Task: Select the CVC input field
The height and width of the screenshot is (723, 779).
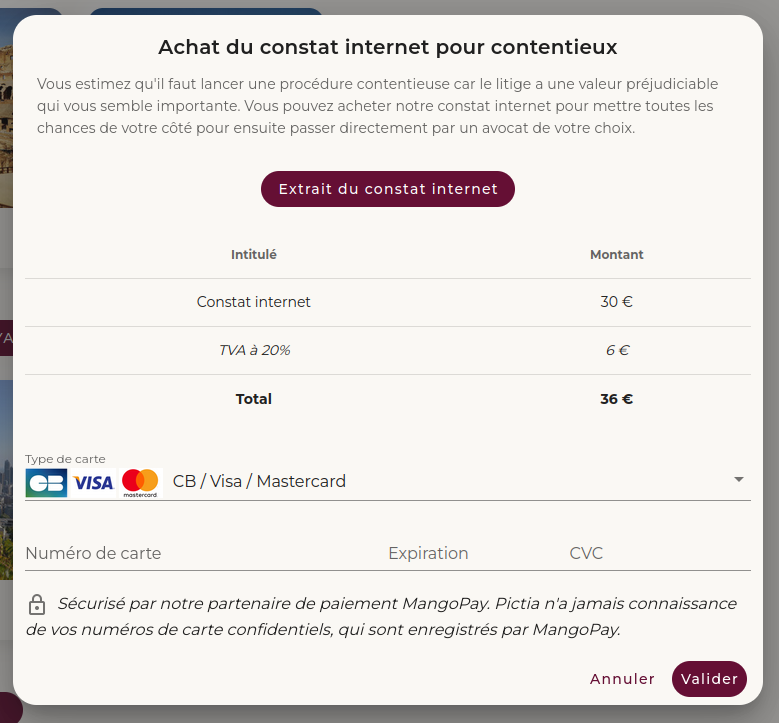Action: (x=586, y=553)
